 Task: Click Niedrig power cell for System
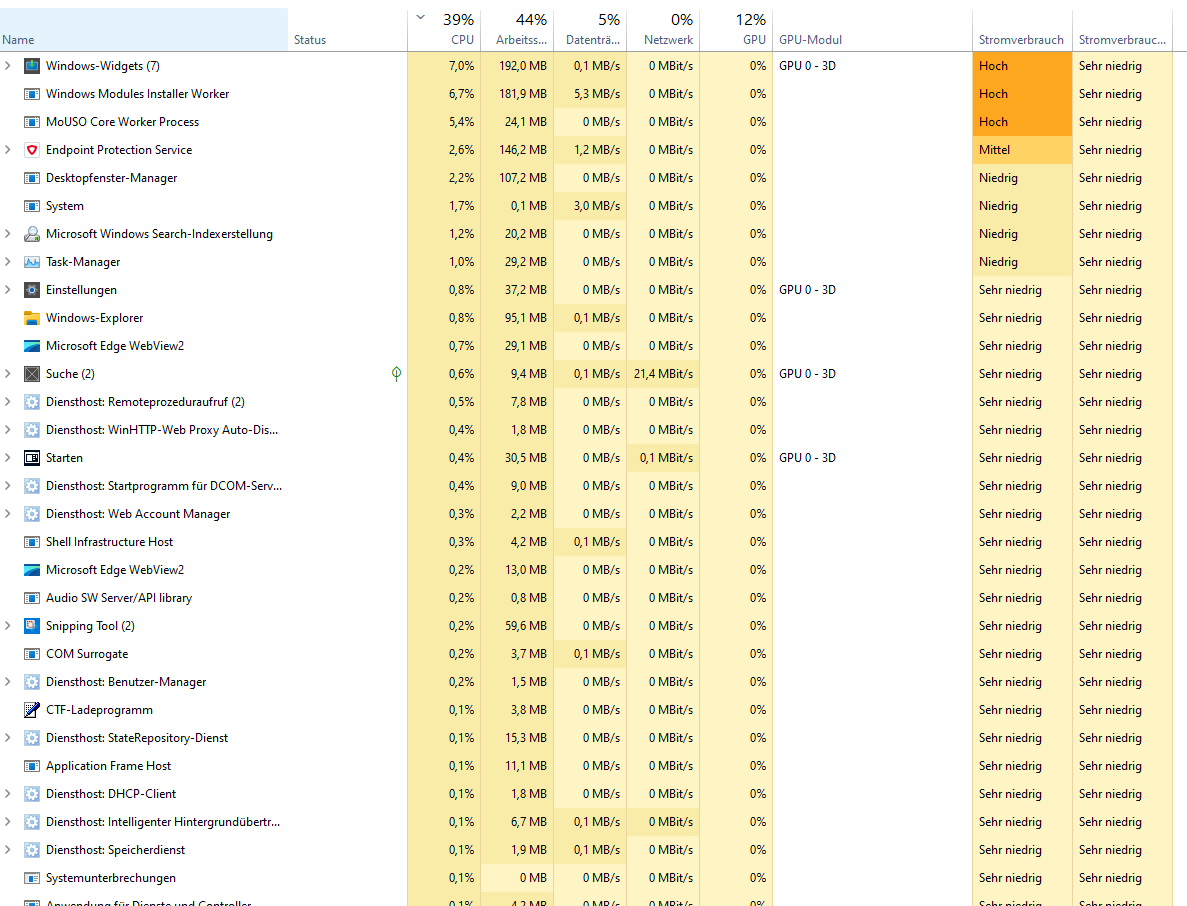click(1022, 206)
